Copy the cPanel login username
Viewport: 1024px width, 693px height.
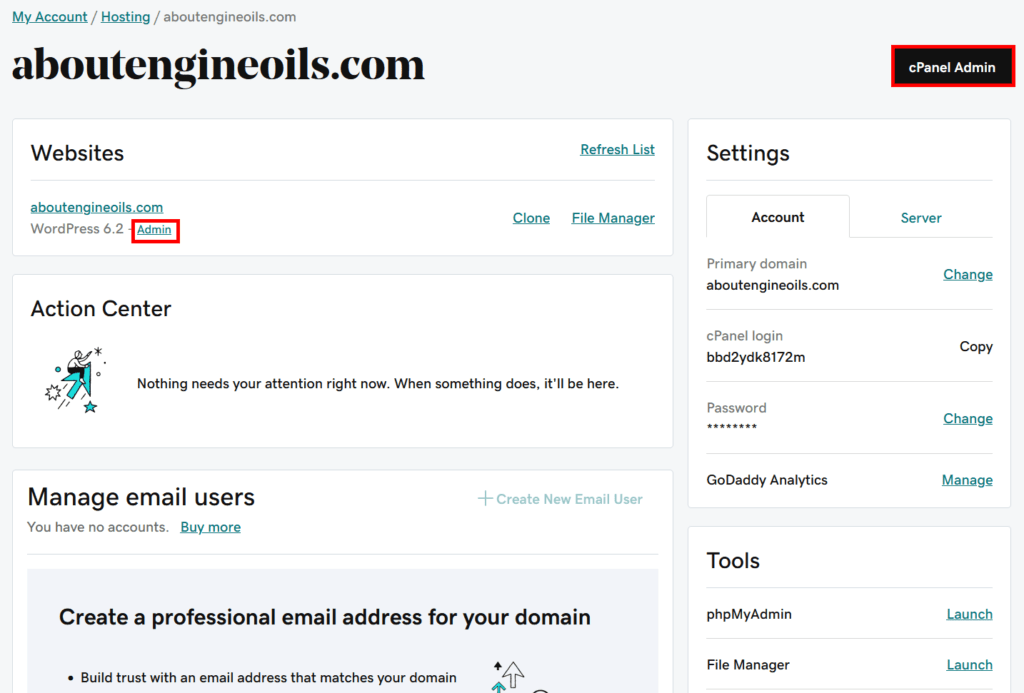point(976,347)
